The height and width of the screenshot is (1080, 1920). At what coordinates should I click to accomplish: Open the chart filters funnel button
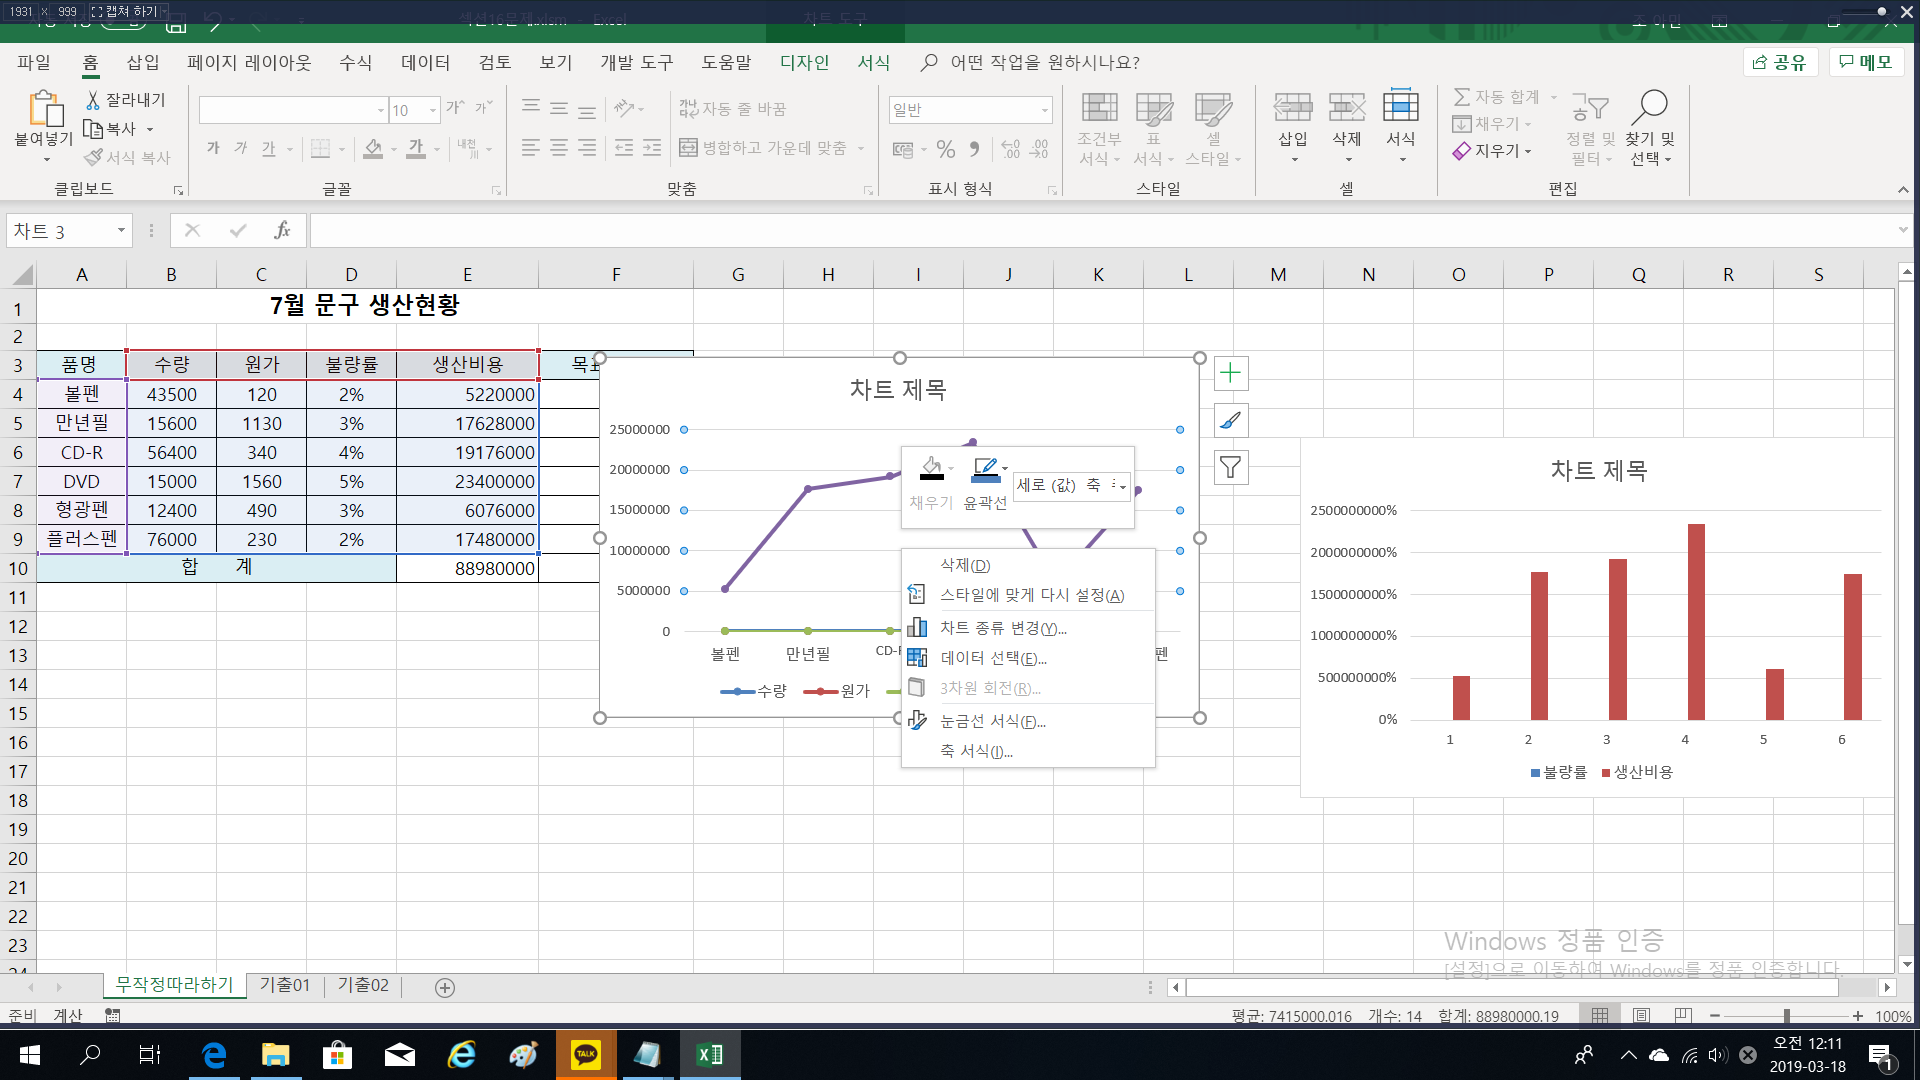1230,468
